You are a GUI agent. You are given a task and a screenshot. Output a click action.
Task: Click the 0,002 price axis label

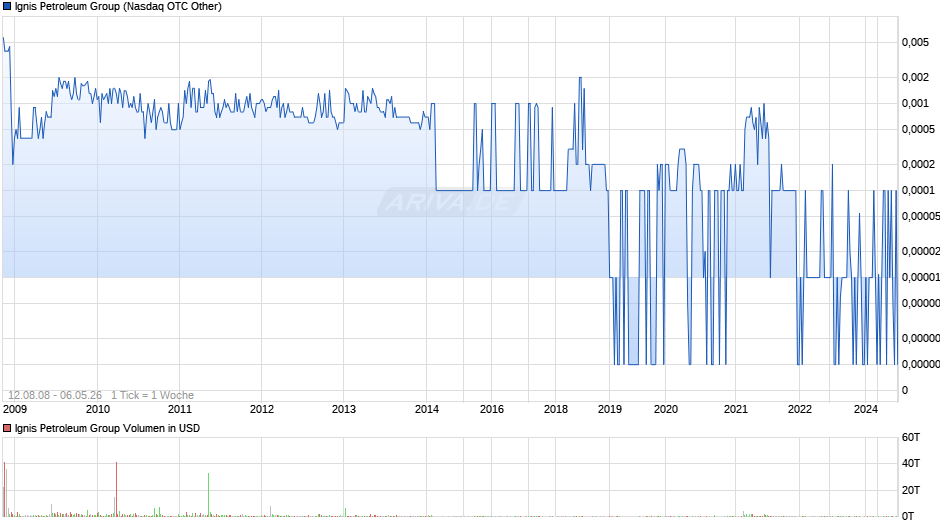[915, 77]
